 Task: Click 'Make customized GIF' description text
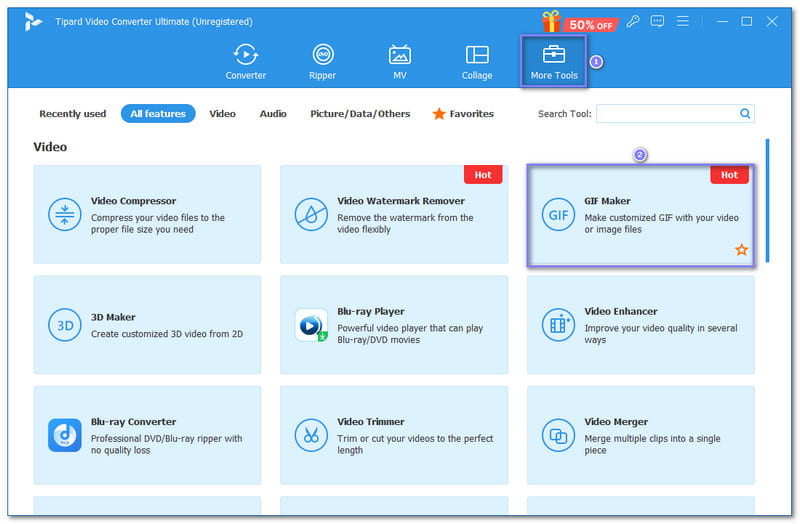pyautogui.click(x=661, y=223)
